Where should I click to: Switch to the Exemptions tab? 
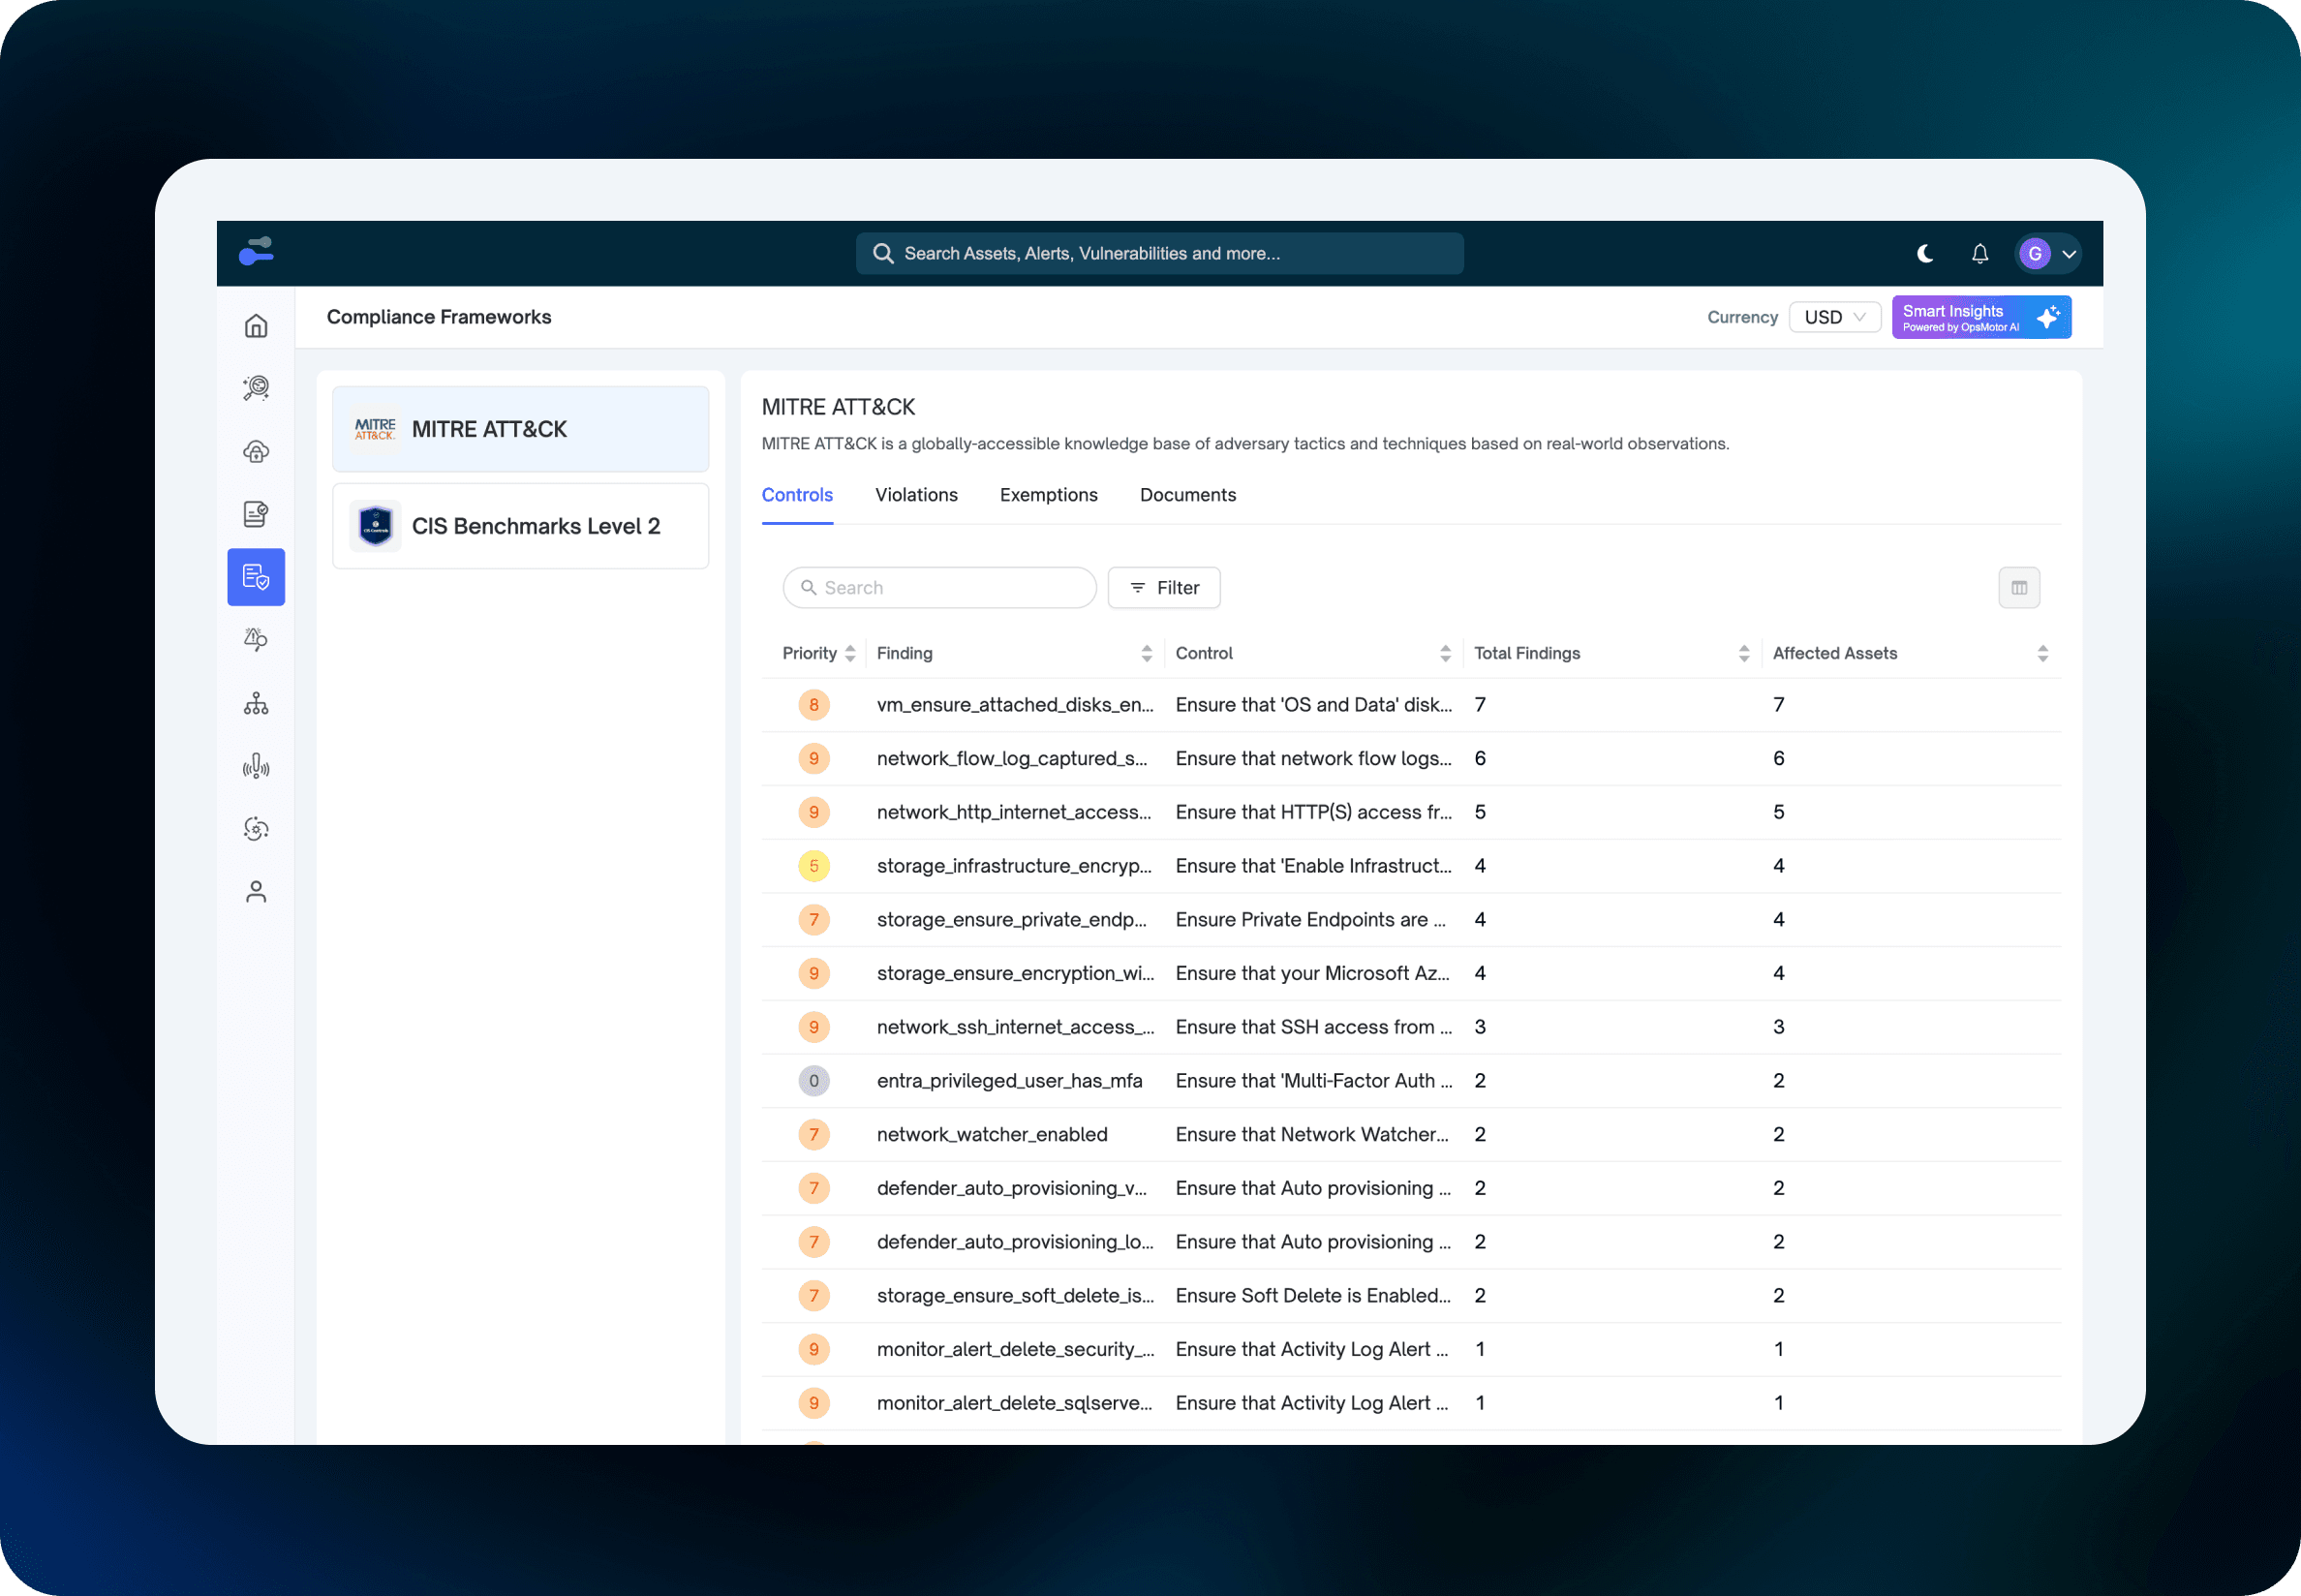pyautogui.click(x=1048, y=495)
